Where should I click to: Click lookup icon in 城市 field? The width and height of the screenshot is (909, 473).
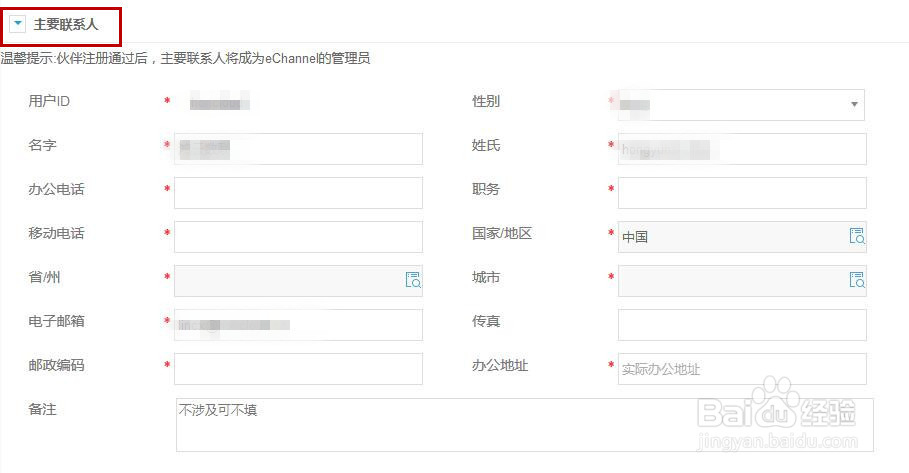coord(857,280)
